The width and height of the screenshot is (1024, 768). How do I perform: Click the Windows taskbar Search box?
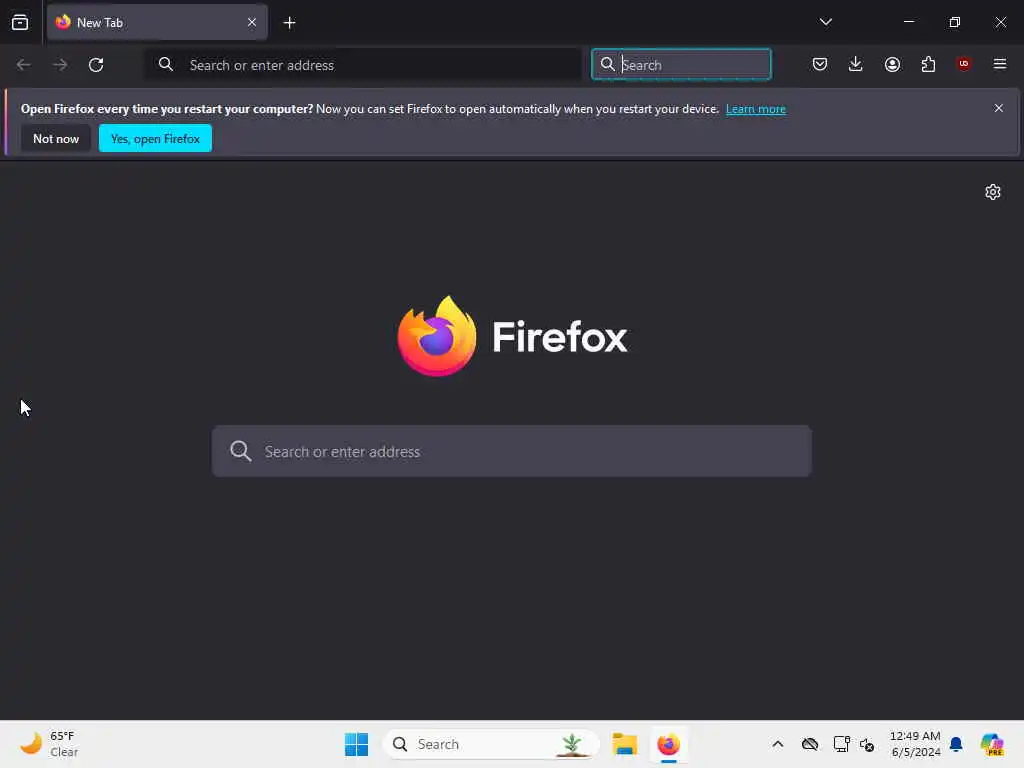pos(491,744)
